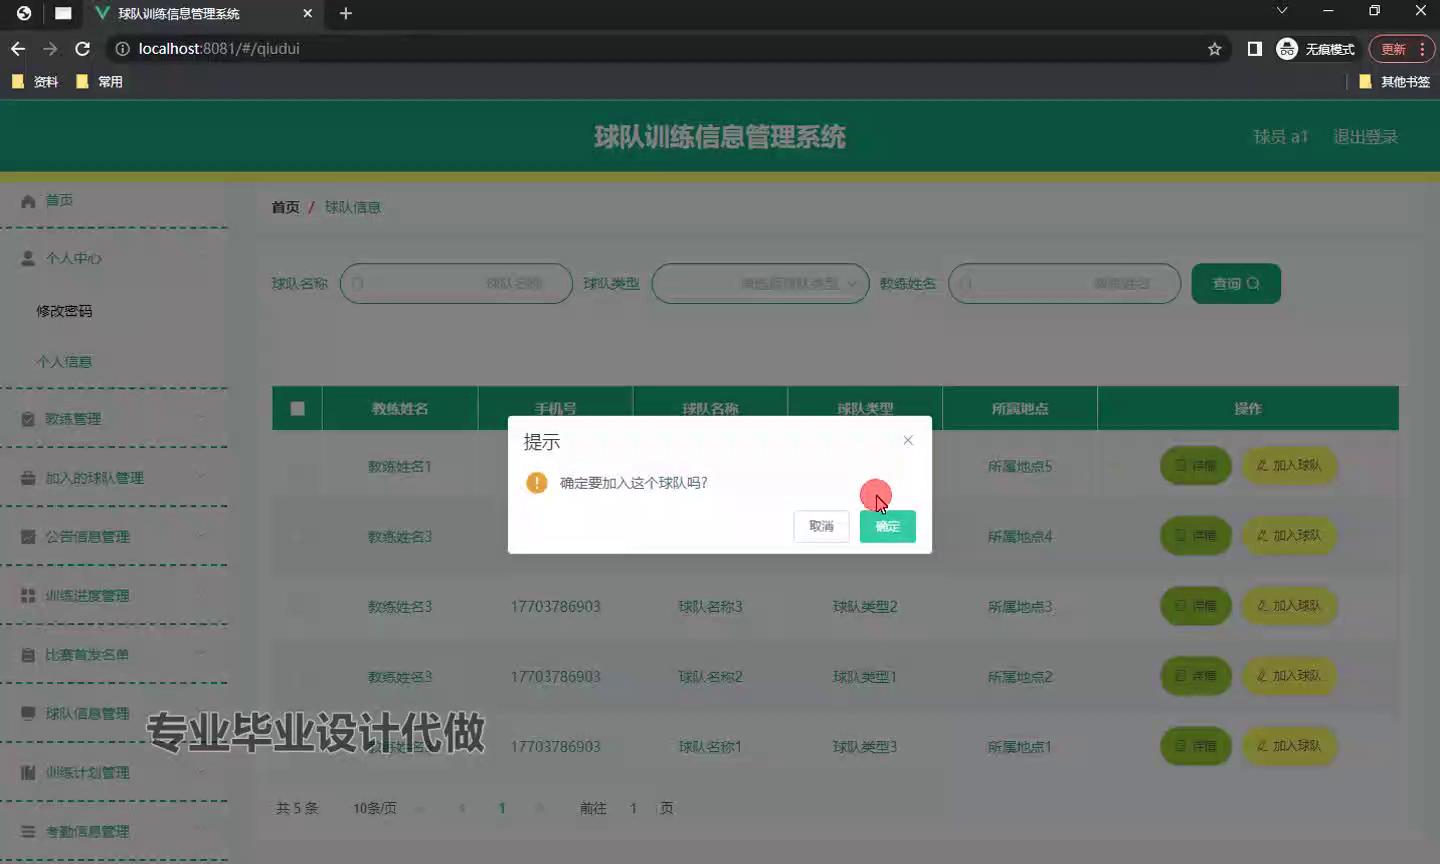
Task: Toggle the select-all checkbox in table header
Action: click(297, 408)
